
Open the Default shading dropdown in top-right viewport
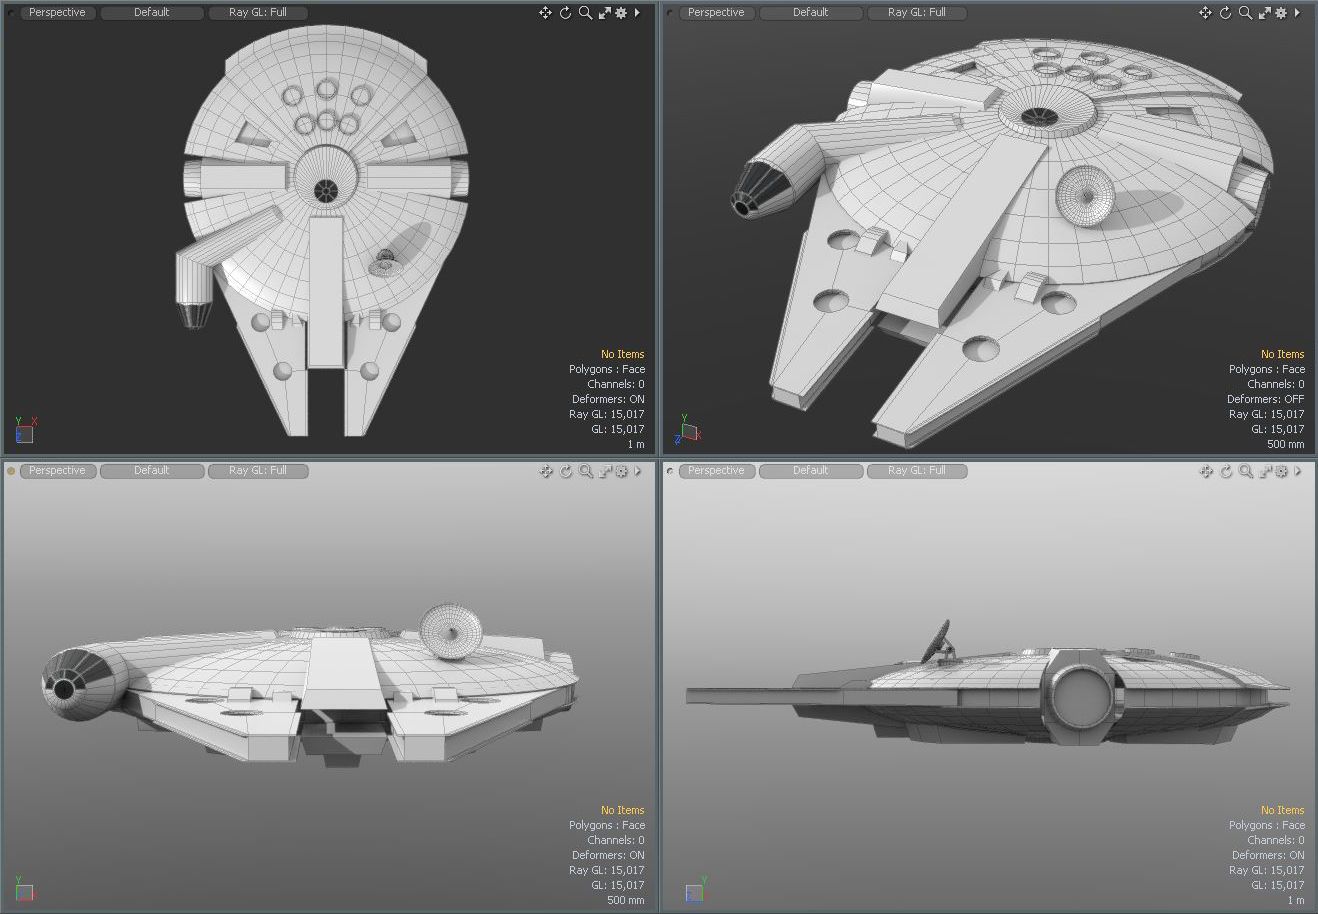tap(811, 13)
